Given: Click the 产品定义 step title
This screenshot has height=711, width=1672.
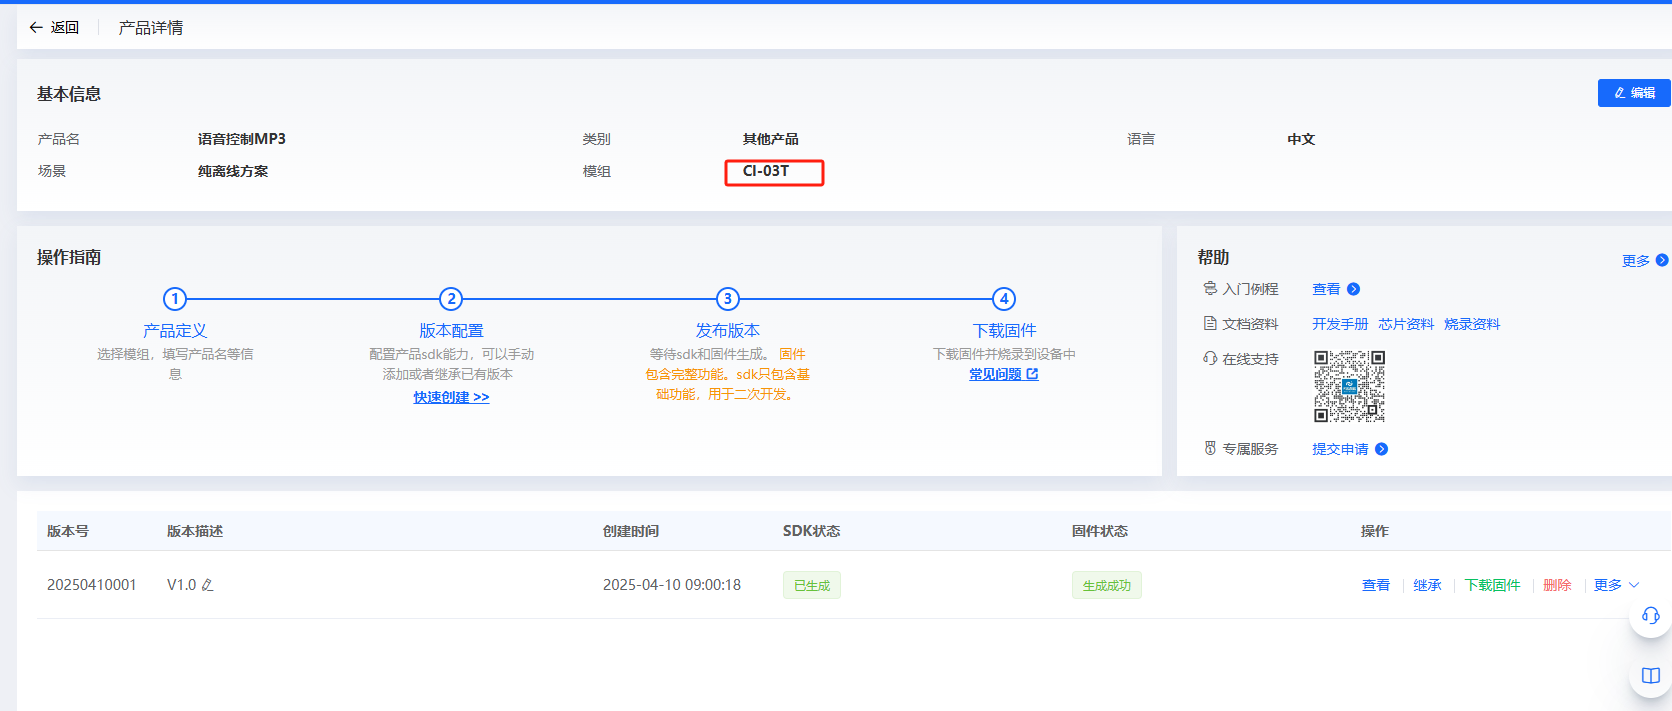Looking at the screenshot, I should (x=175, y=330).
